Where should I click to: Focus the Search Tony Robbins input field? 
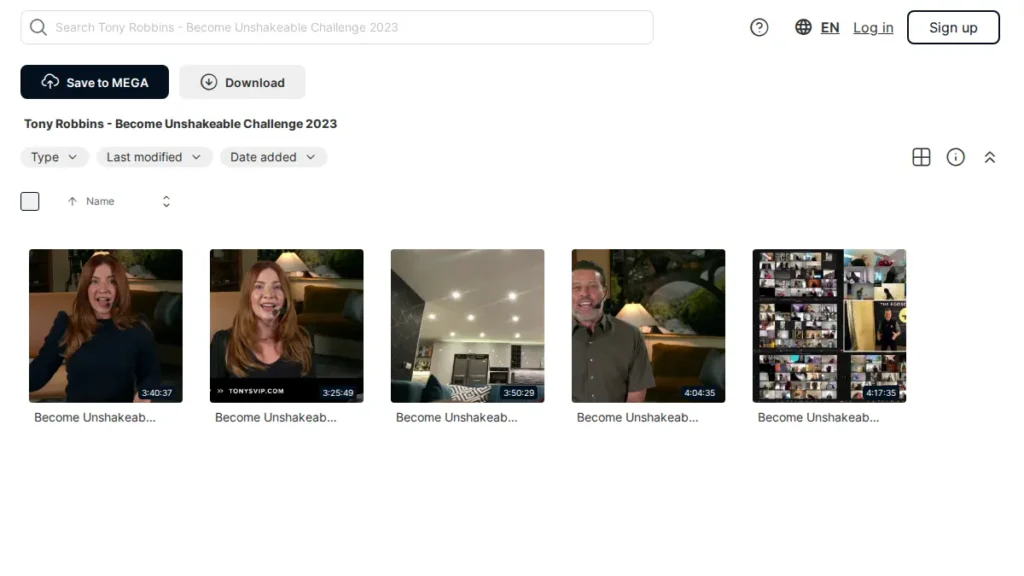click(x=337, y=27)
